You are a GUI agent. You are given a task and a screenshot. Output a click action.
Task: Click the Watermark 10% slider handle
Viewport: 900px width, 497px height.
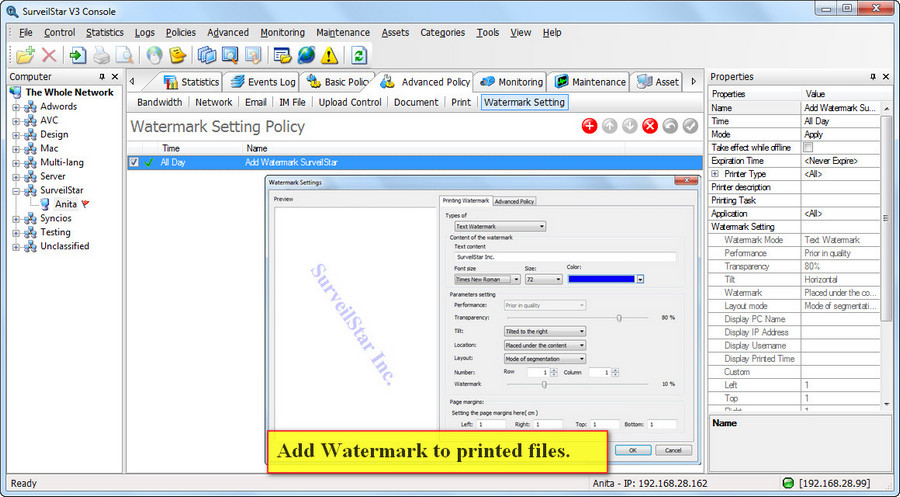pyautogui.click(x=544, y=385)
